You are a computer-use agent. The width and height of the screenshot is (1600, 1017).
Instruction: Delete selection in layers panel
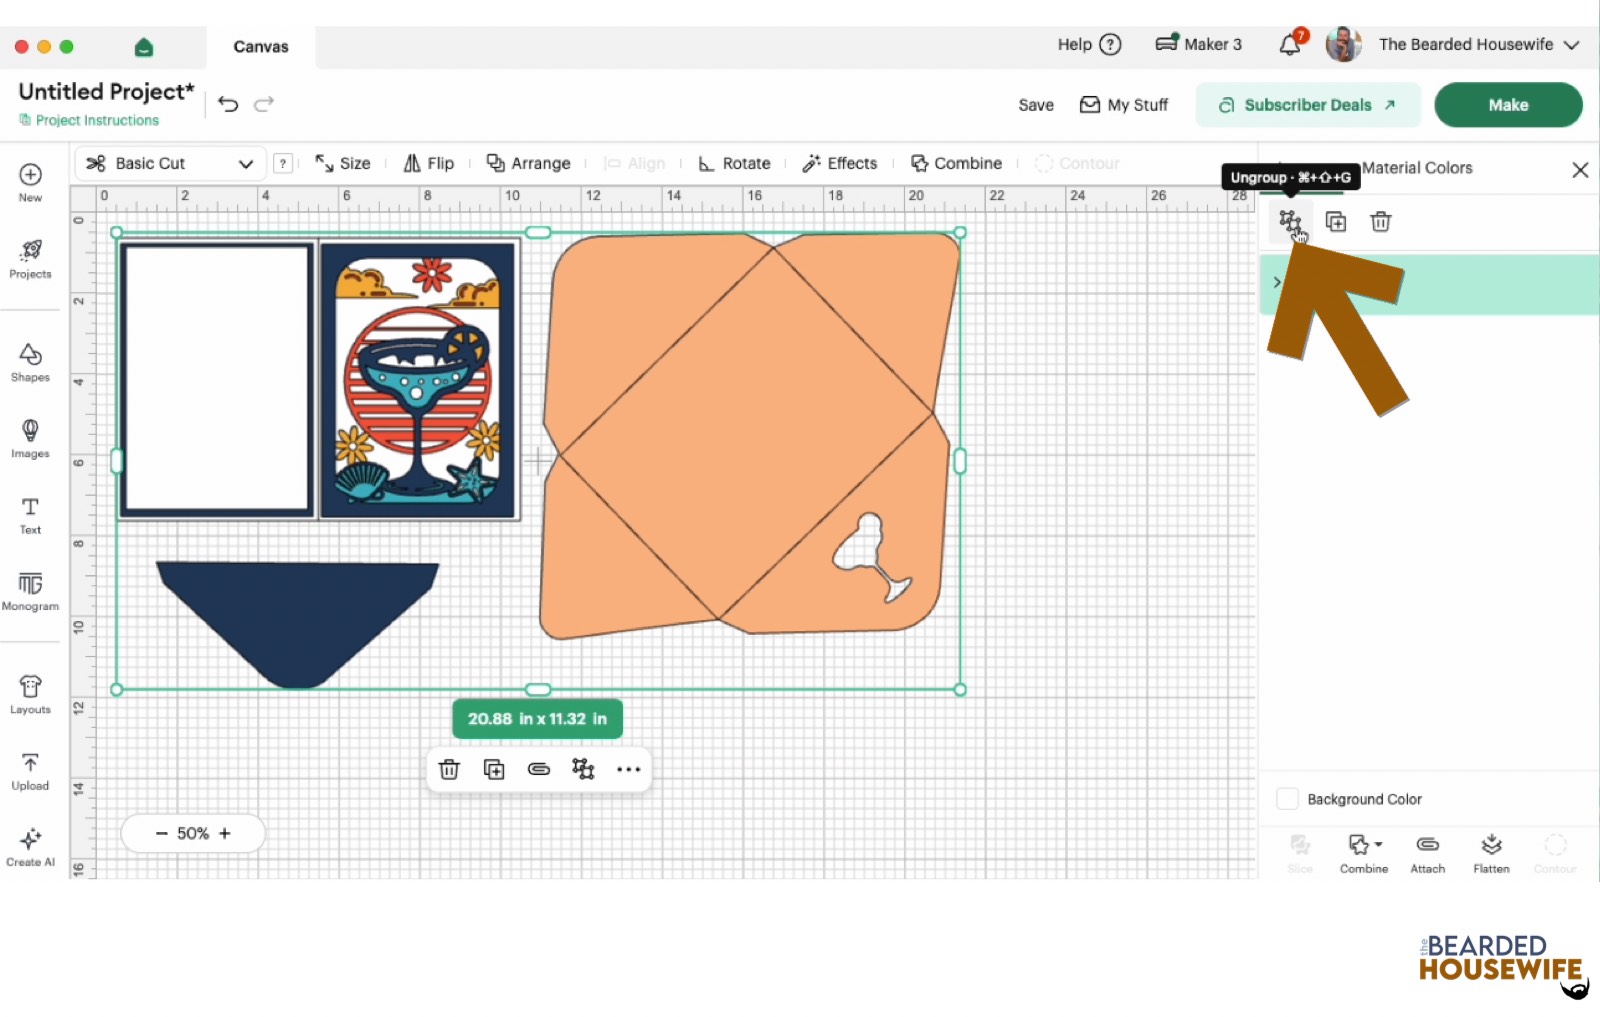(x=1381, y=222)
